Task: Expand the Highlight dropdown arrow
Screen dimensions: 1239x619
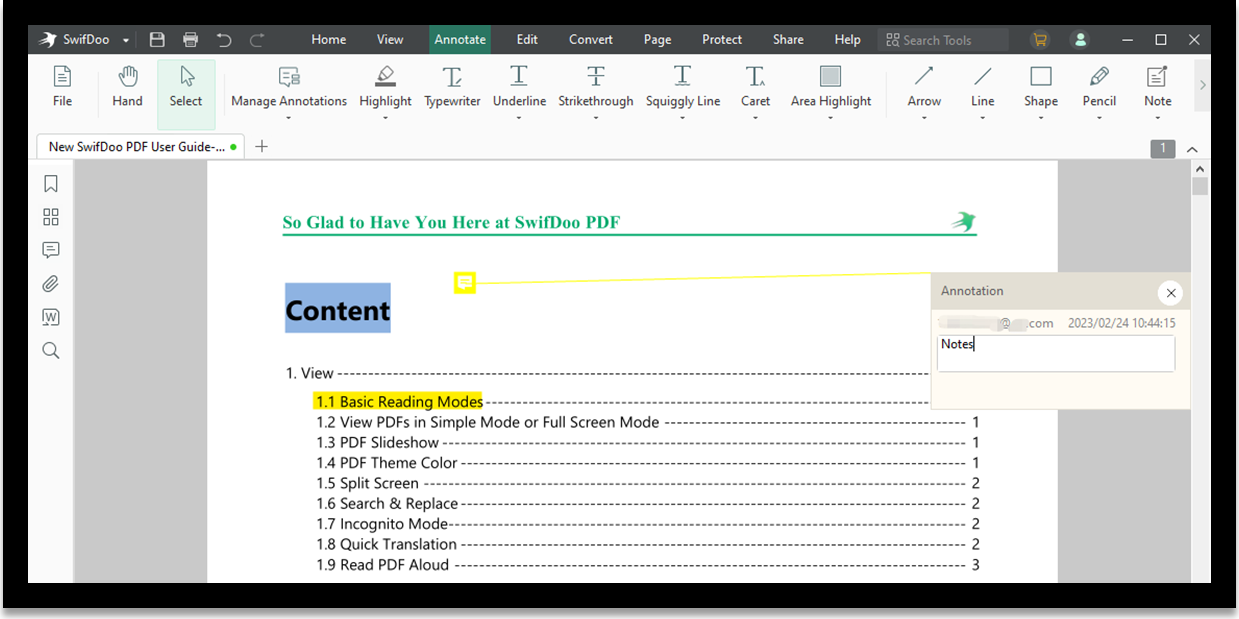Action: (x=385, y=118)
